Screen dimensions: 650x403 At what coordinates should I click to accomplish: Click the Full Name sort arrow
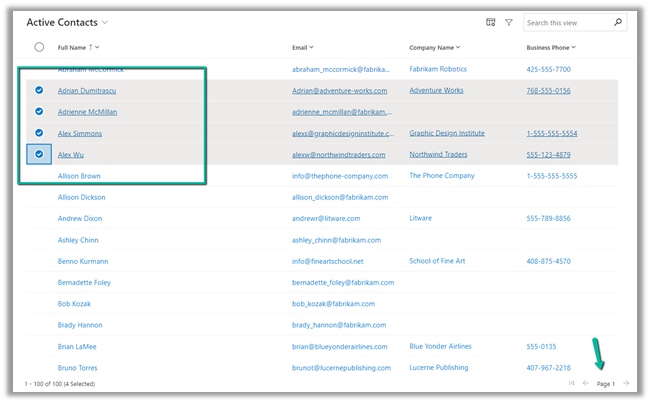(x=91, y=47)
